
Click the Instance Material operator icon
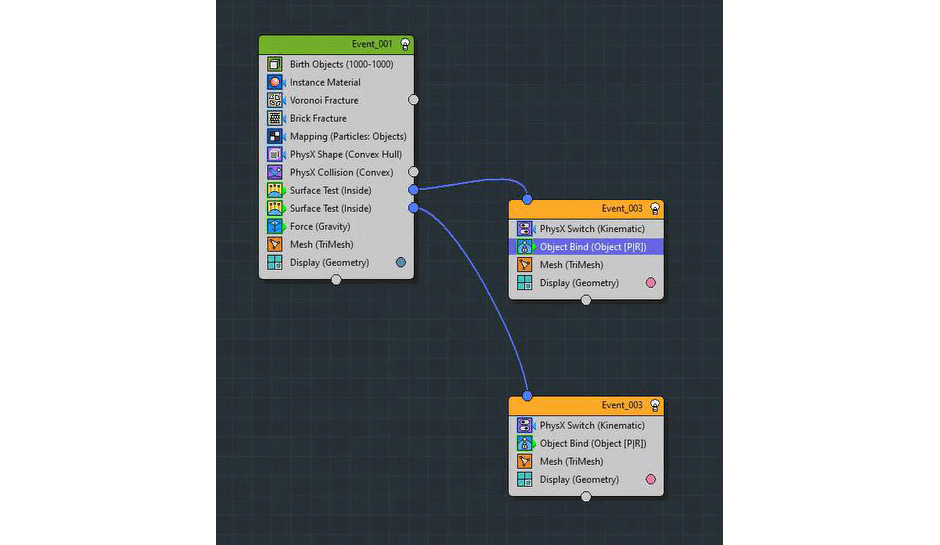(275, 82)
